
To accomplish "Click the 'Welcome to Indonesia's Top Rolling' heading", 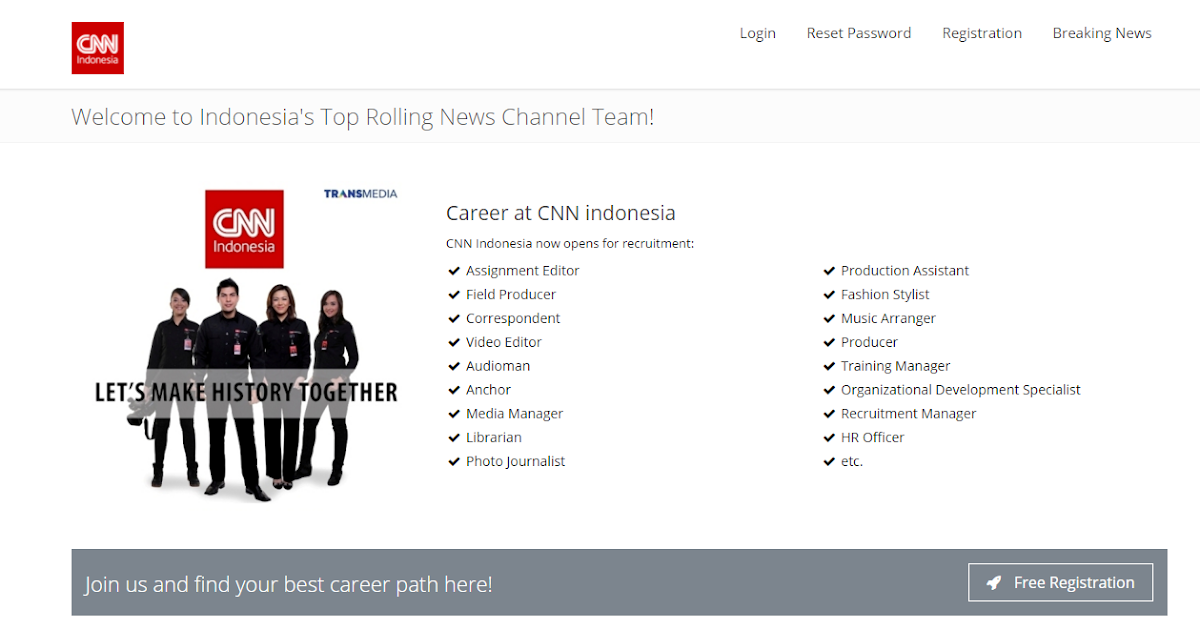I will coord(363,117).
